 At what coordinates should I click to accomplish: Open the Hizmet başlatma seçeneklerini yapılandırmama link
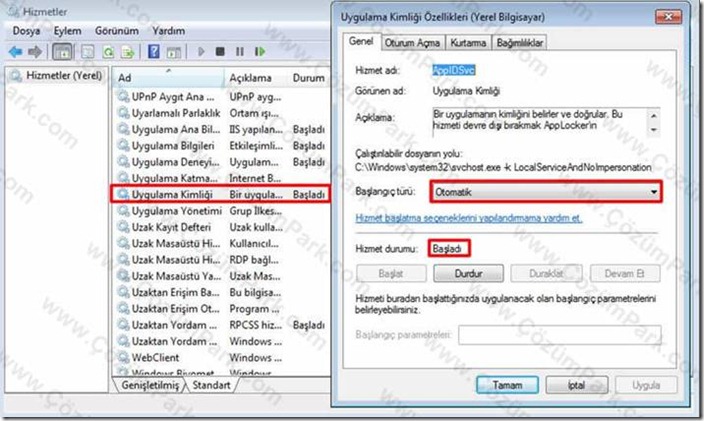469,218
